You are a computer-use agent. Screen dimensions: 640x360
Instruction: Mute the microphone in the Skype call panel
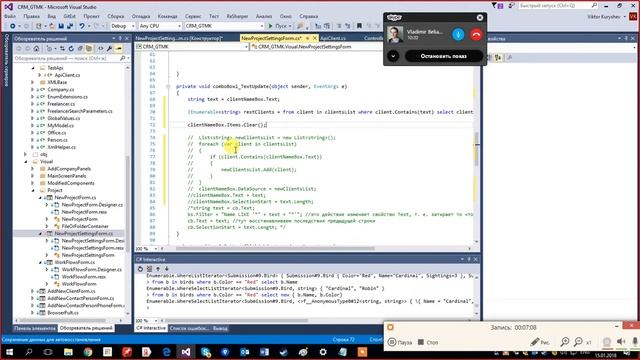tap(458, 35)
